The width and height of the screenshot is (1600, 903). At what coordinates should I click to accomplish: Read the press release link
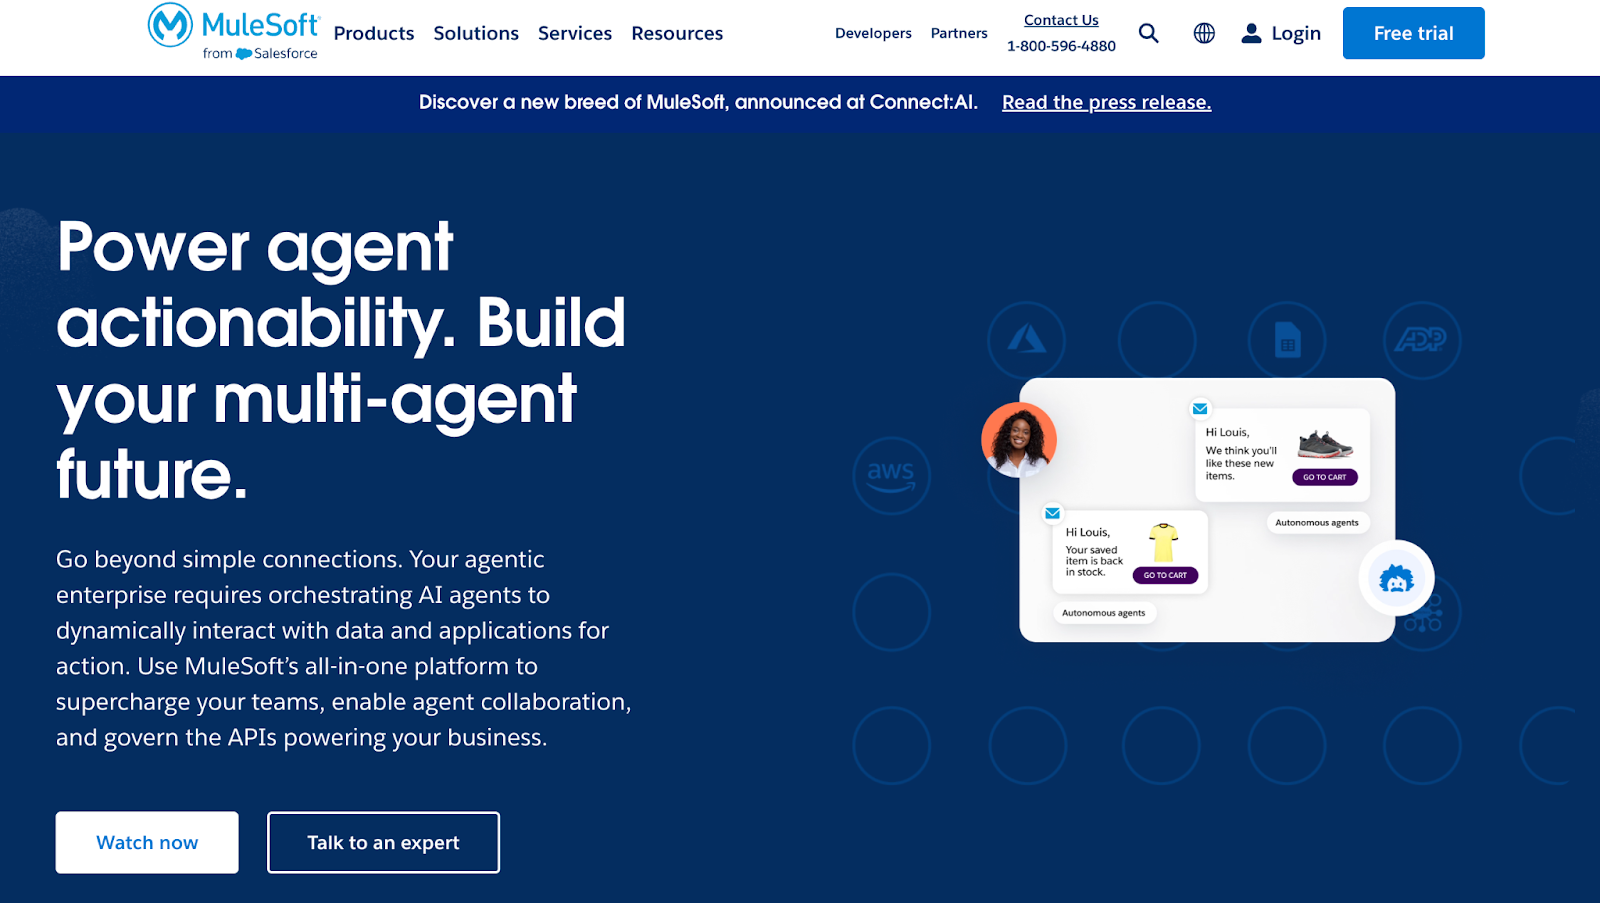[x=1106, y=102]
